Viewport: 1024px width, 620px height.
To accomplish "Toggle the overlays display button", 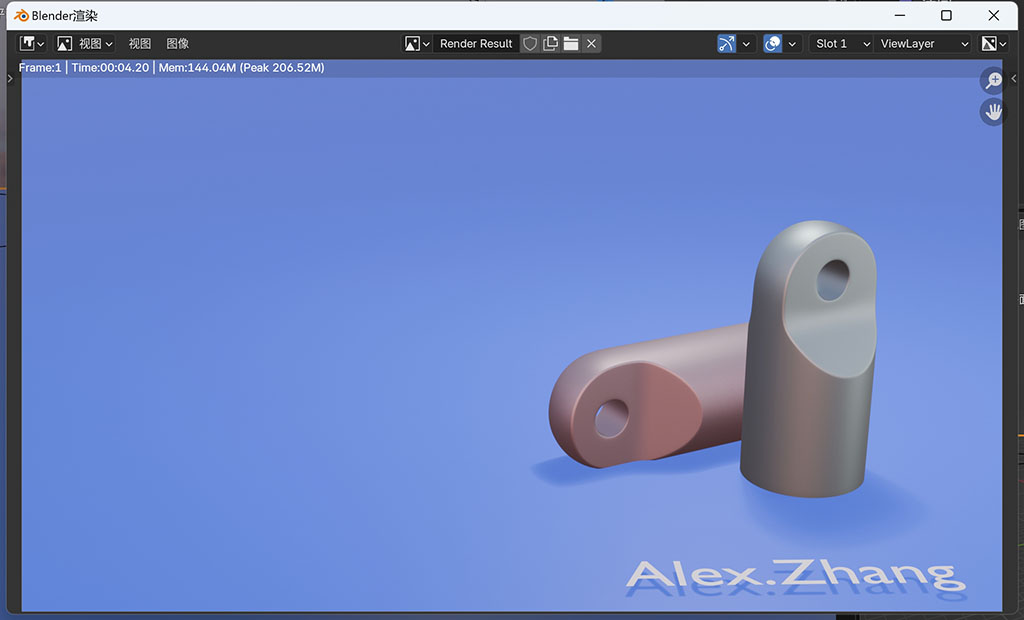I will coord(772,44).
